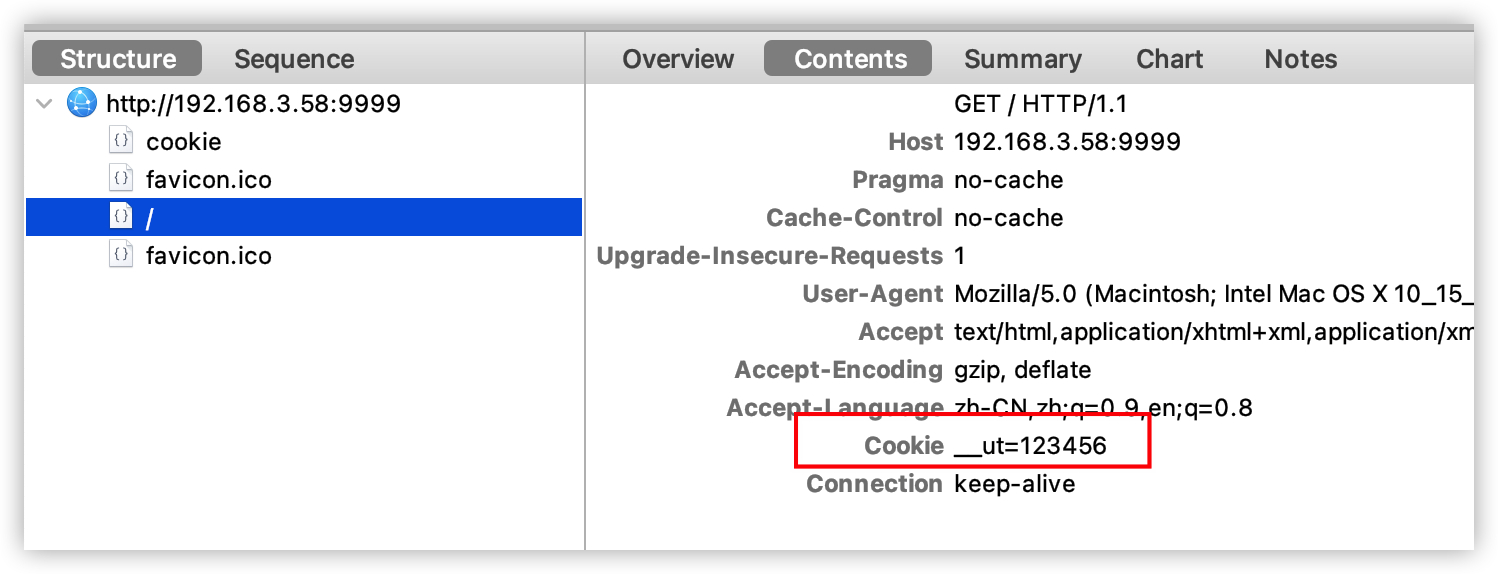
Task: Open the Summary tab
Action: click(1022, 59)
